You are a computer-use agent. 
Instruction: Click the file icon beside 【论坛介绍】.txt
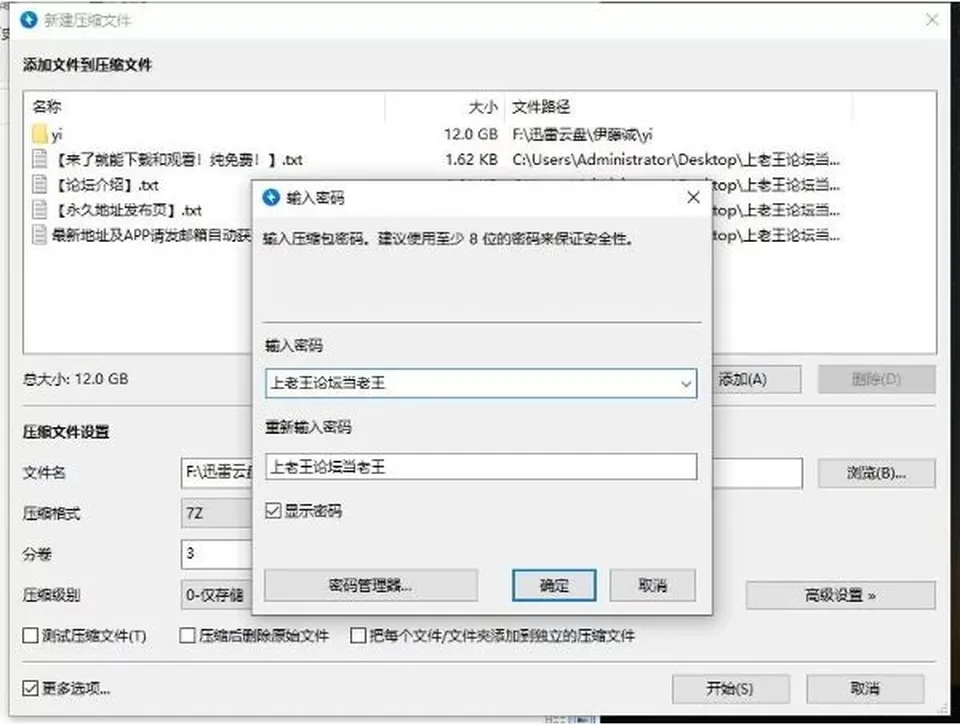40,184
